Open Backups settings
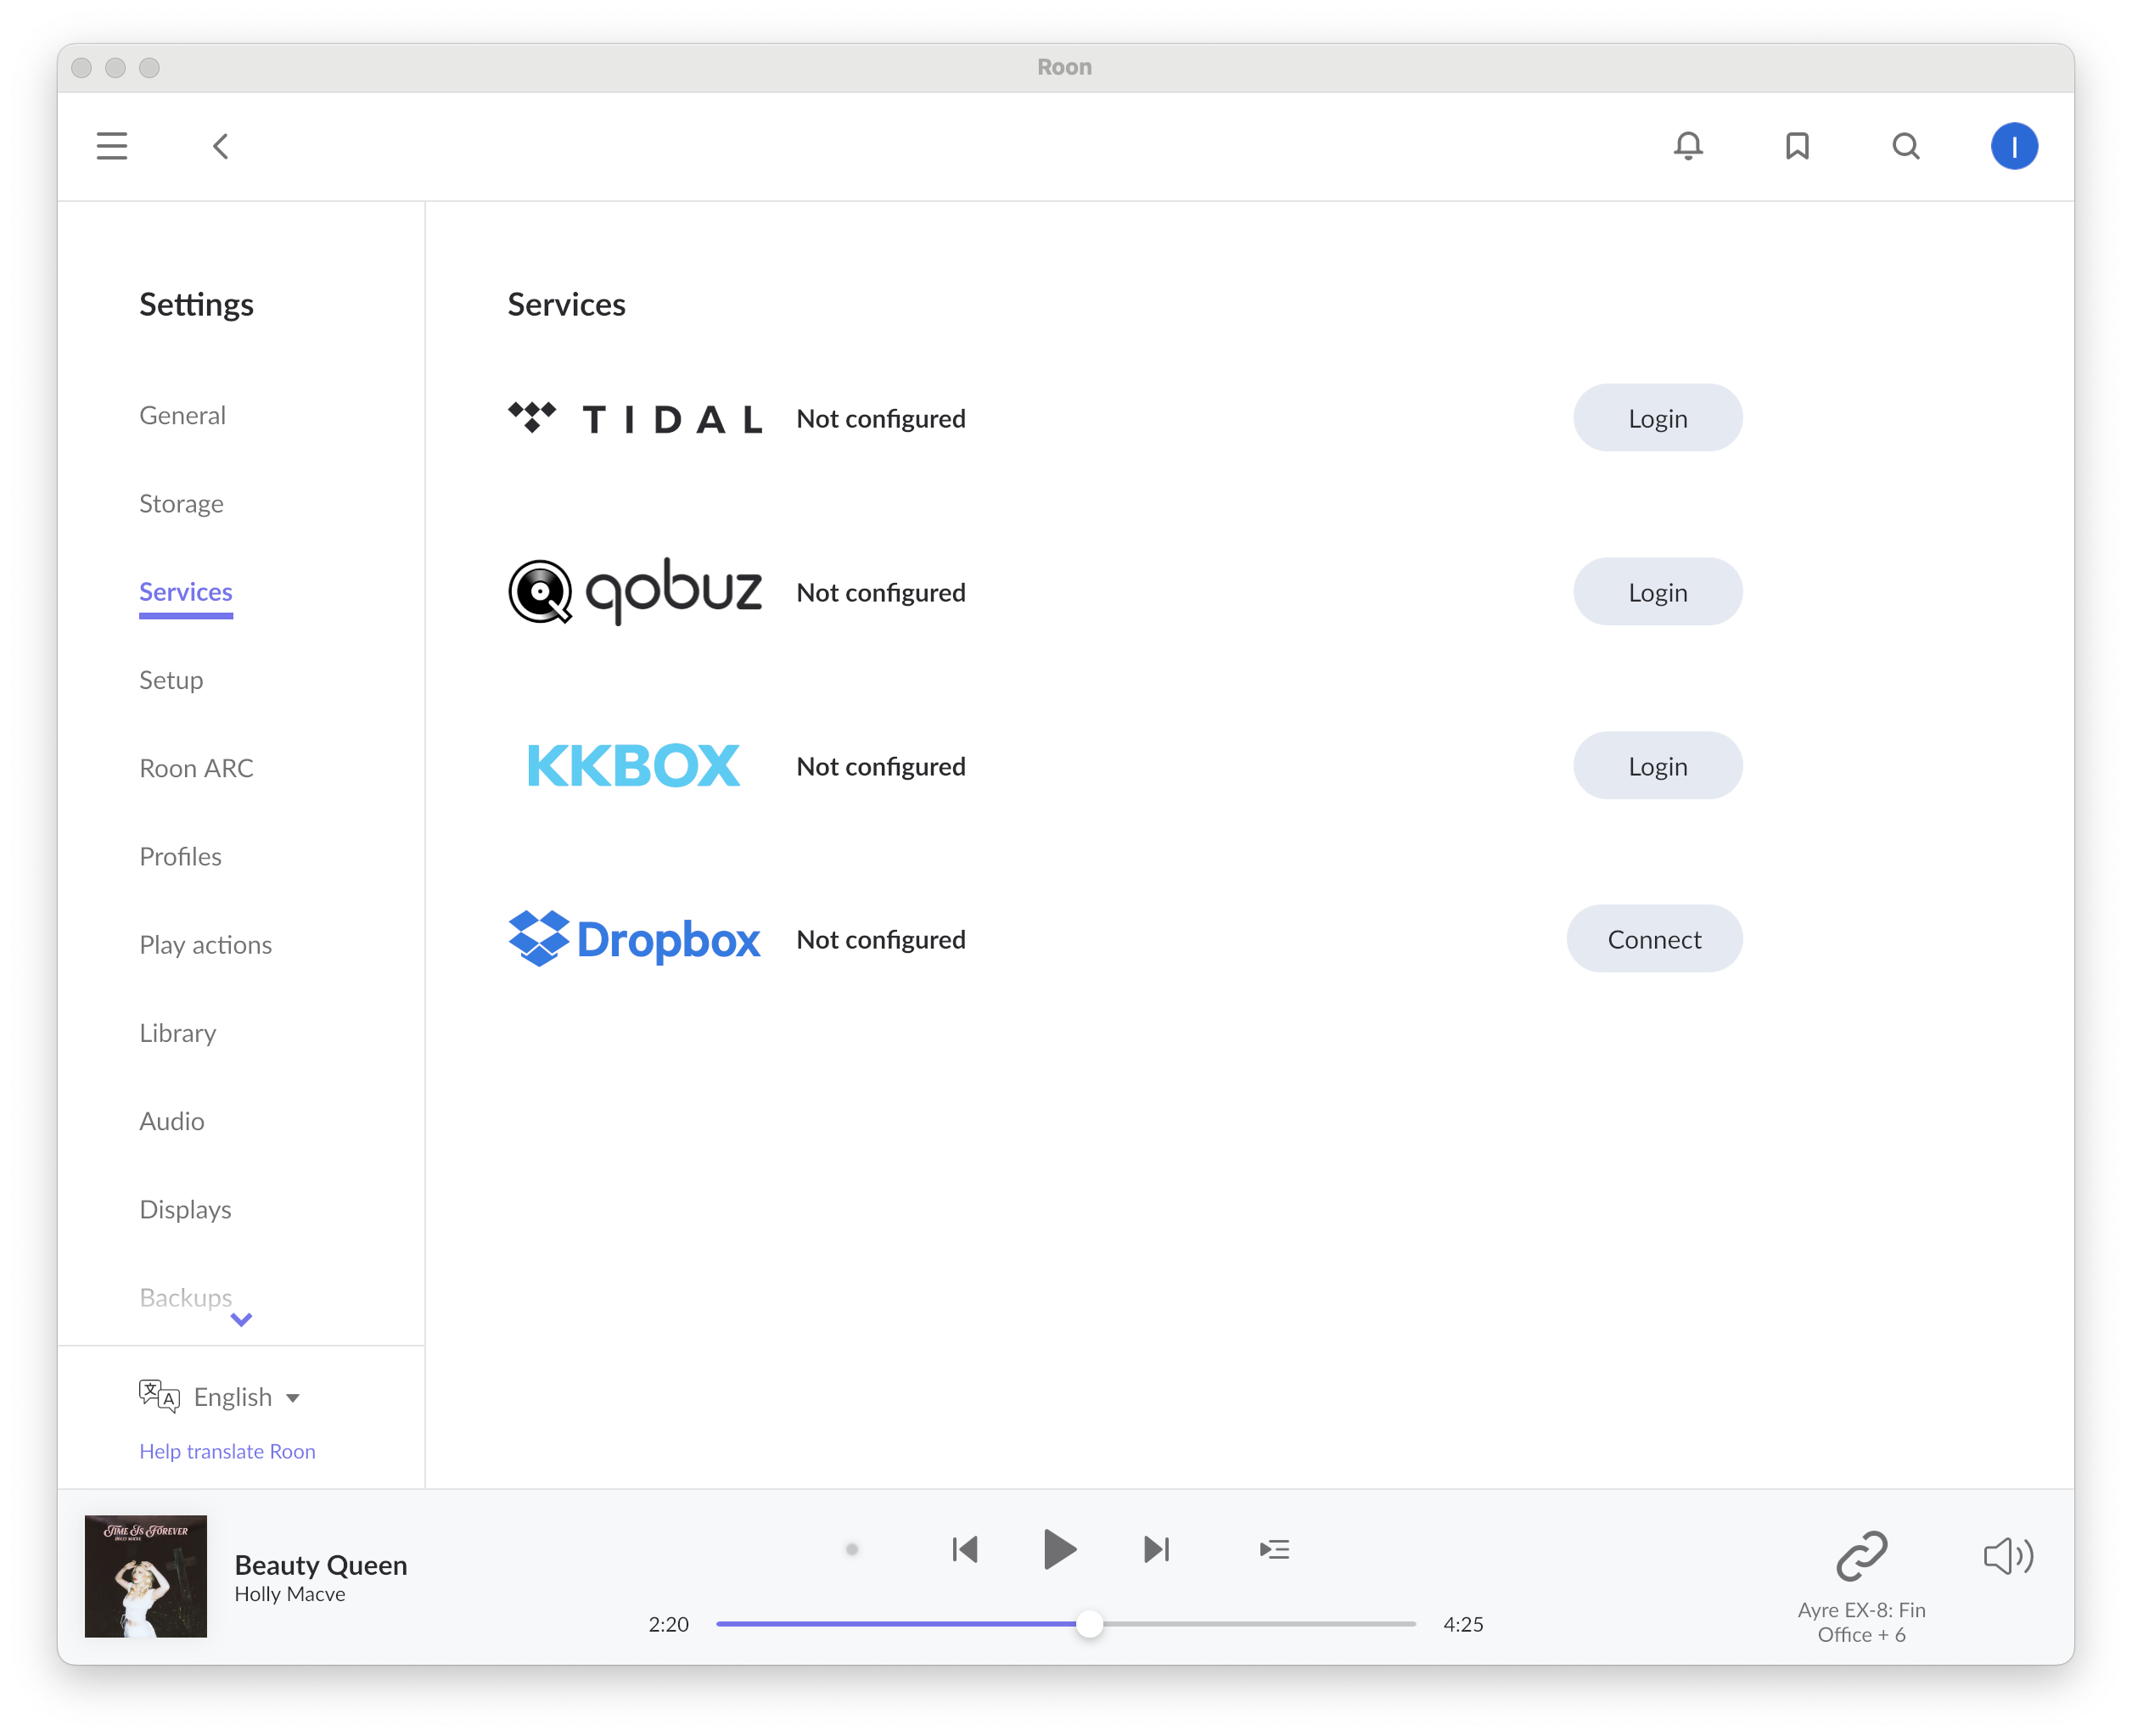The width and height of the screenshot is (2132, 1736). pyautogui.click(x=185, y=1297)
